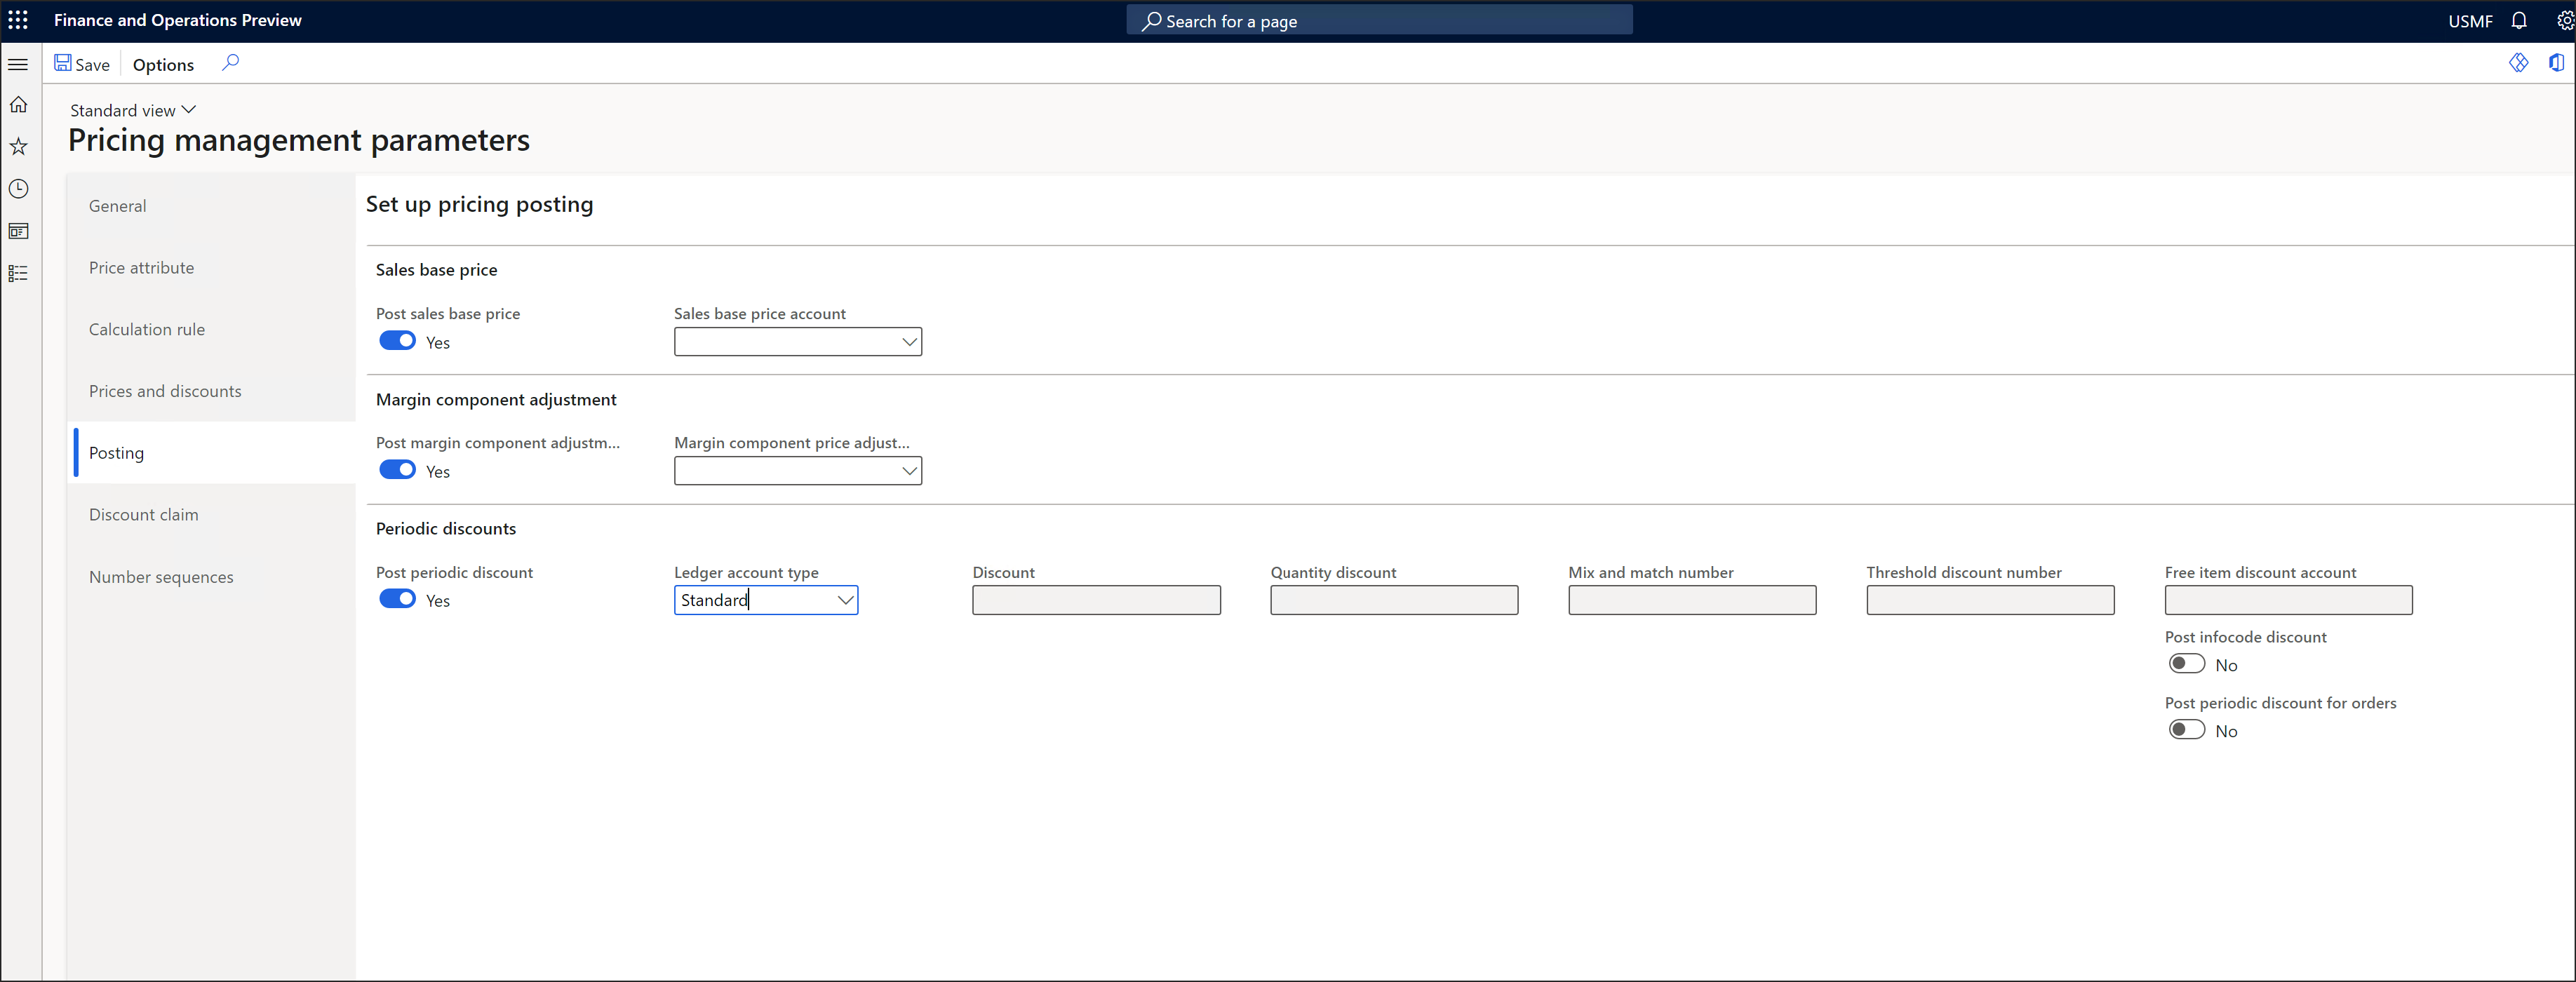Select the Home icon in the navigation sidebar
Image resolution: width=2576 pixels, height=982 pixels.
(18, 104)
